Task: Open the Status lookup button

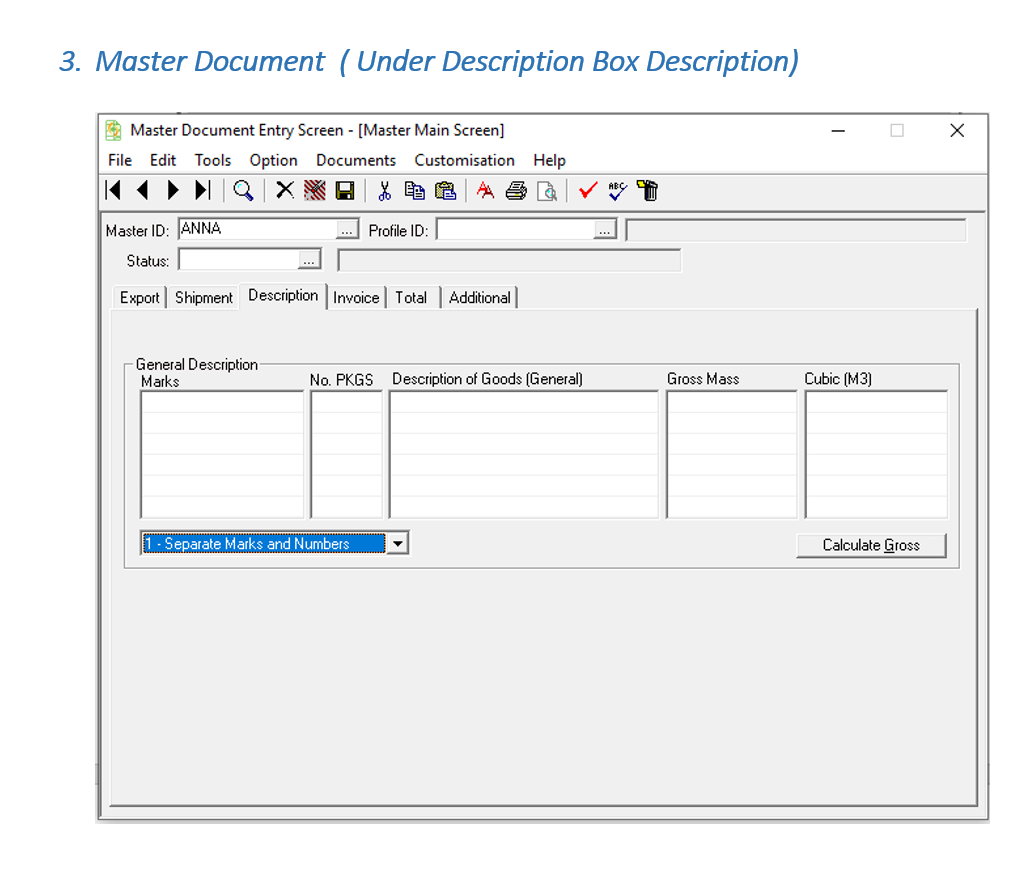Action: tap(310, 261)
